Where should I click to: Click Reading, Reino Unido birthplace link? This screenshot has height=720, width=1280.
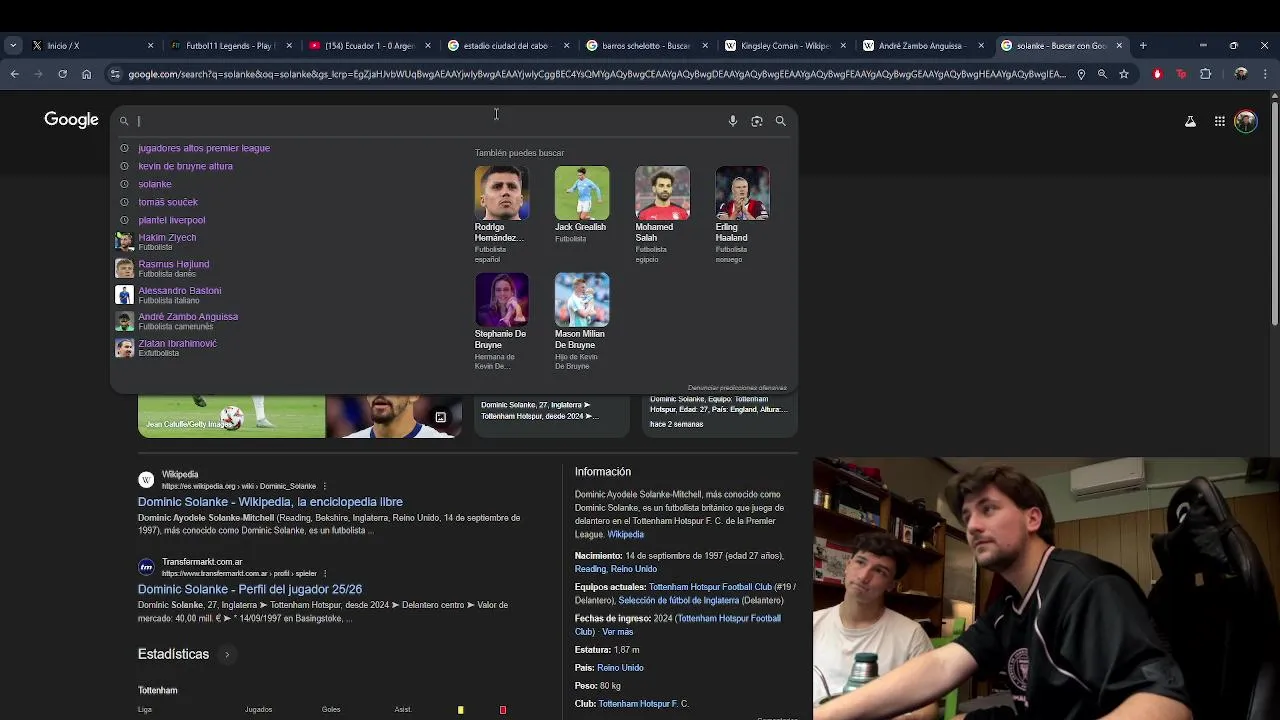click(616, 569)
